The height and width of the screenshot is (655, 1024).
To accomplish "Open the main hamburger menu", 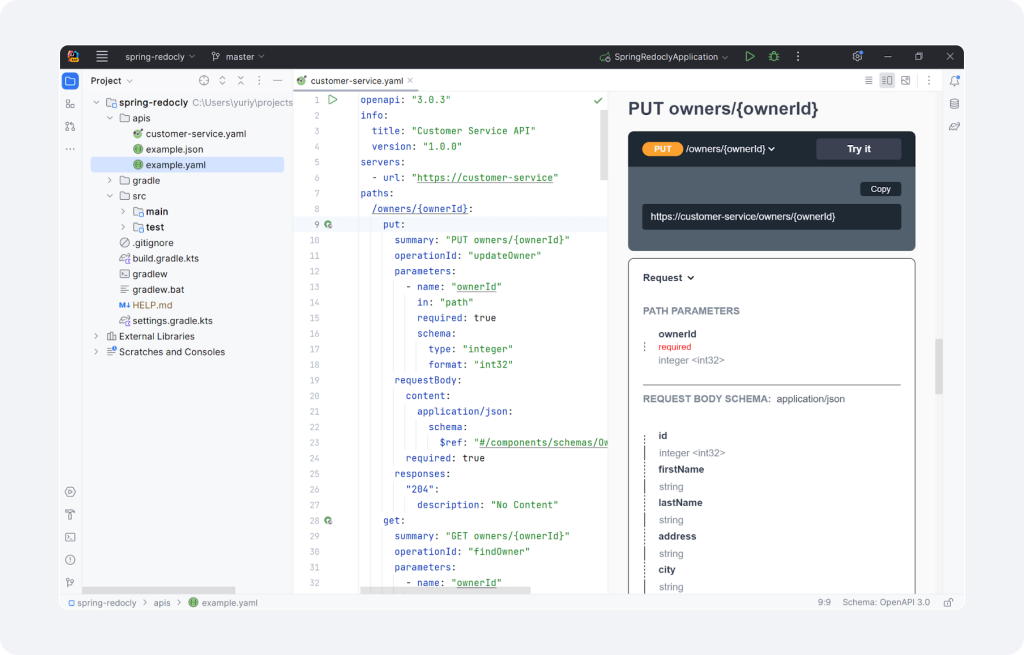I will (102, 57).
